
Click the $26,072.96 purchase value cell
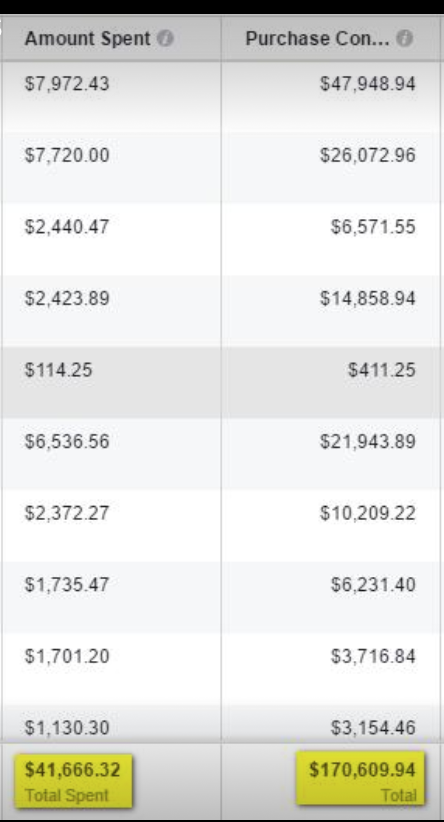point(331,168)
